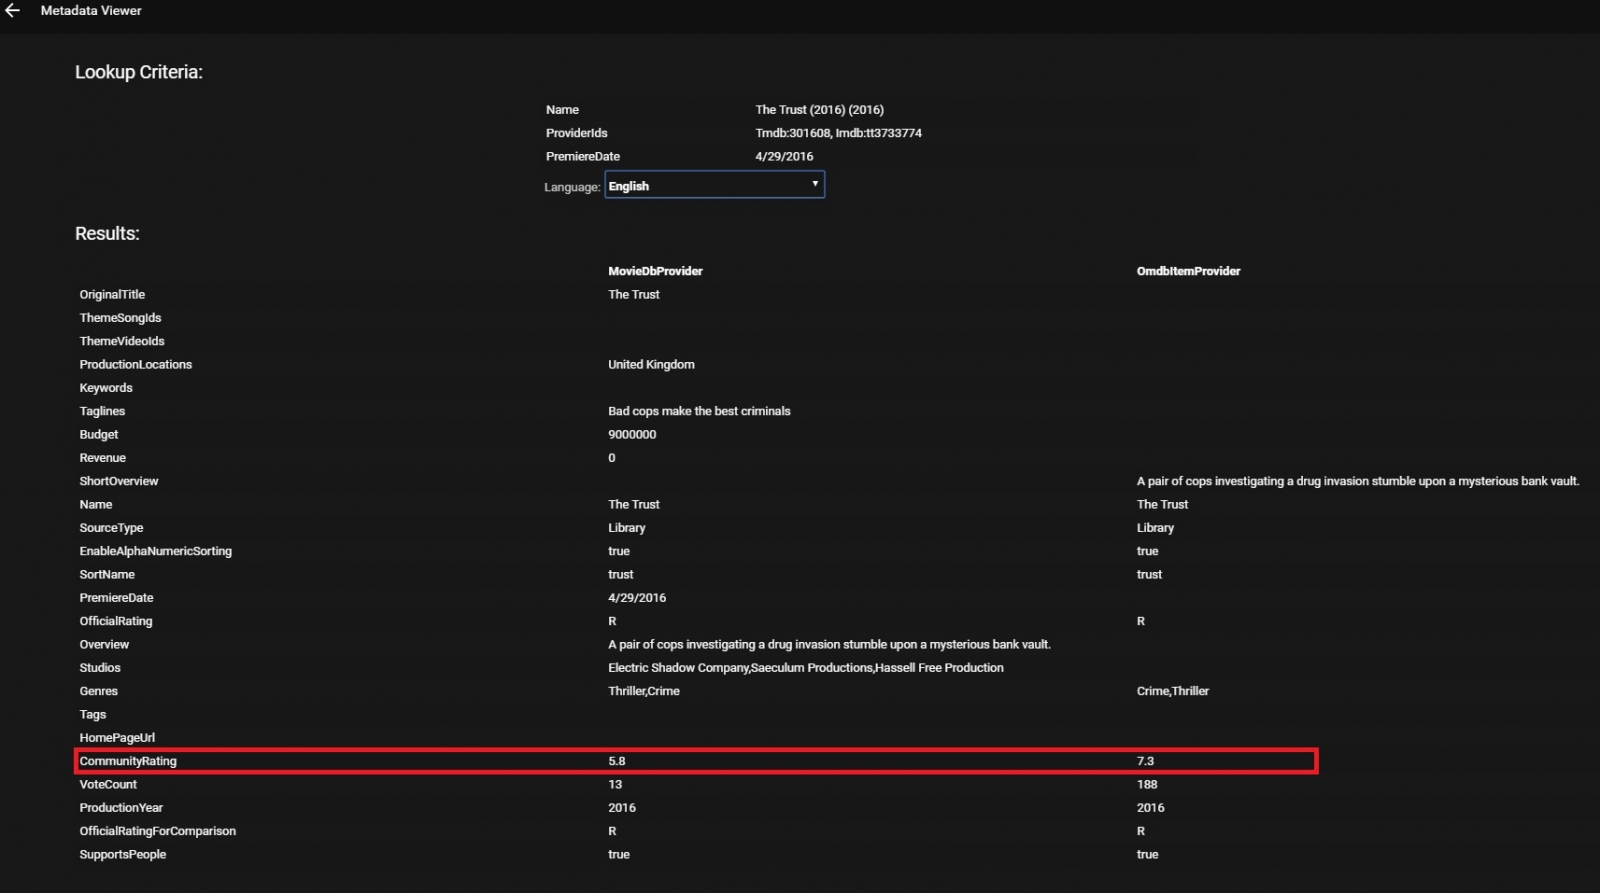The image size is (1600, 893).
Task: Click the OmdbItemProvider column header
Action: point(1188,271)
